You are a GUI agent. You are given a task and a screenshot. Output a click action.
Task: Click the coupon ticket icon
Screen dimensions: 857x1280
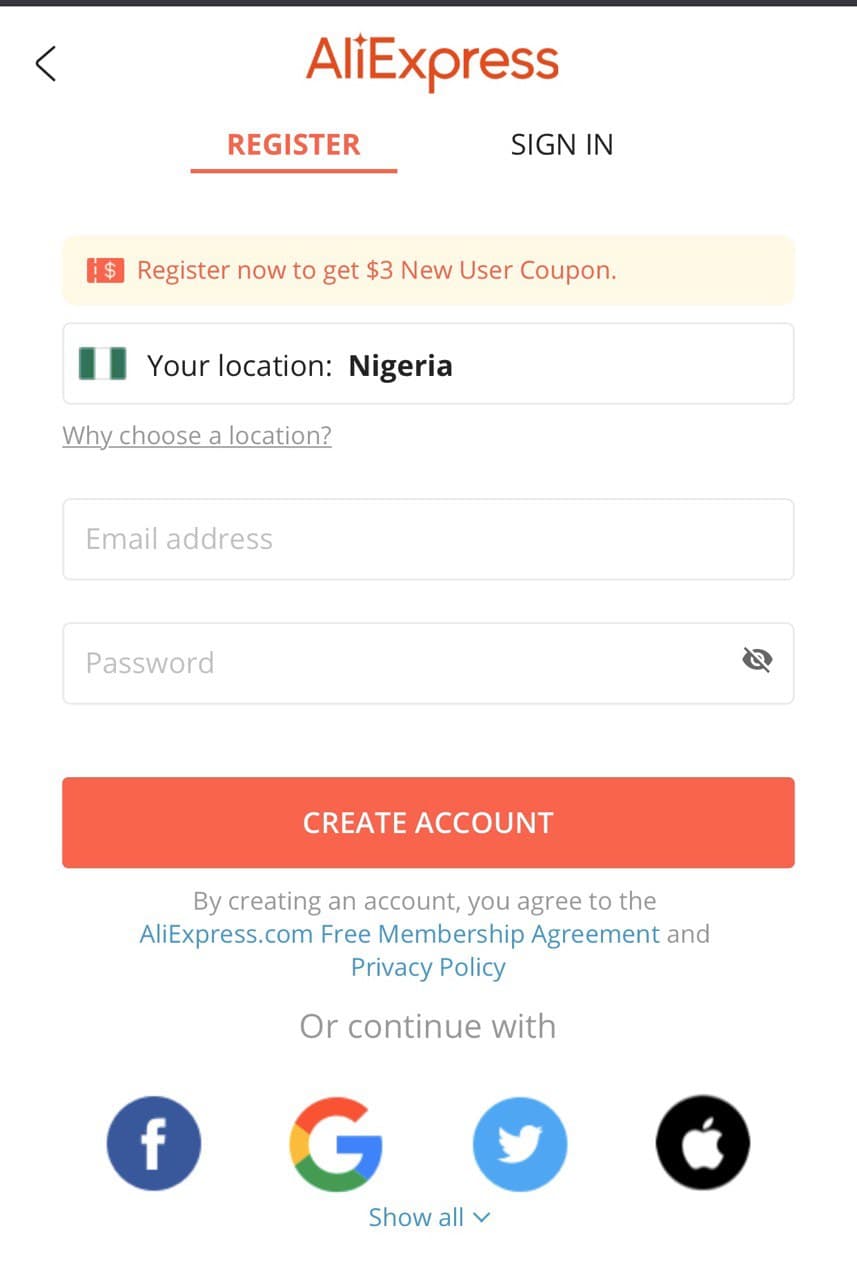[x=105, y=270]
